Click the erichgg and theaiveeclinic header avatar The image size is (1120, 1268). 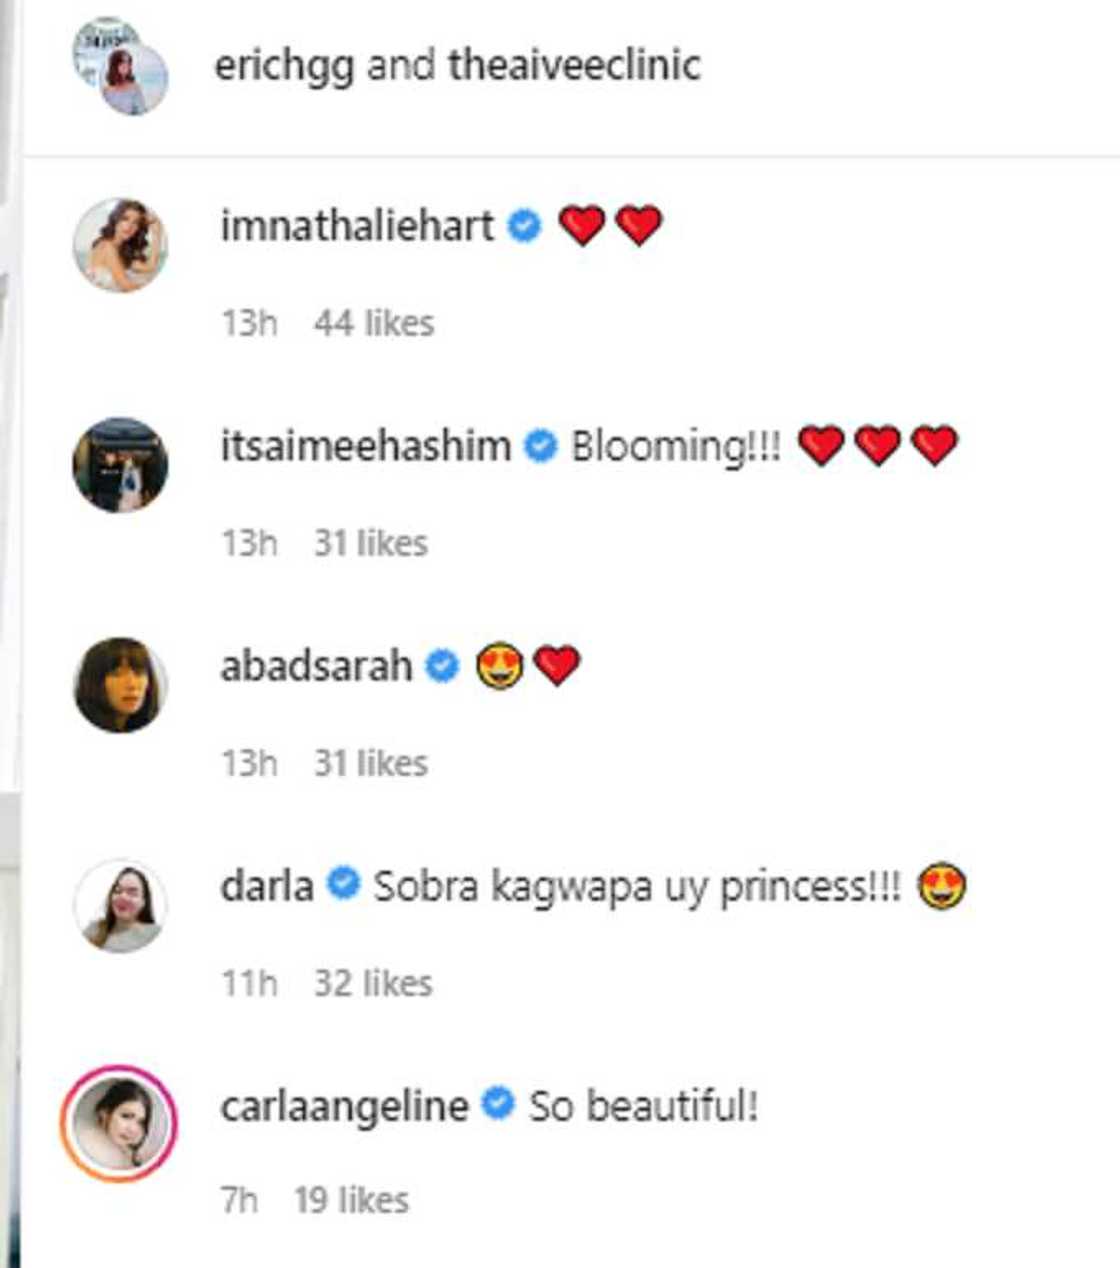(120, 66)
